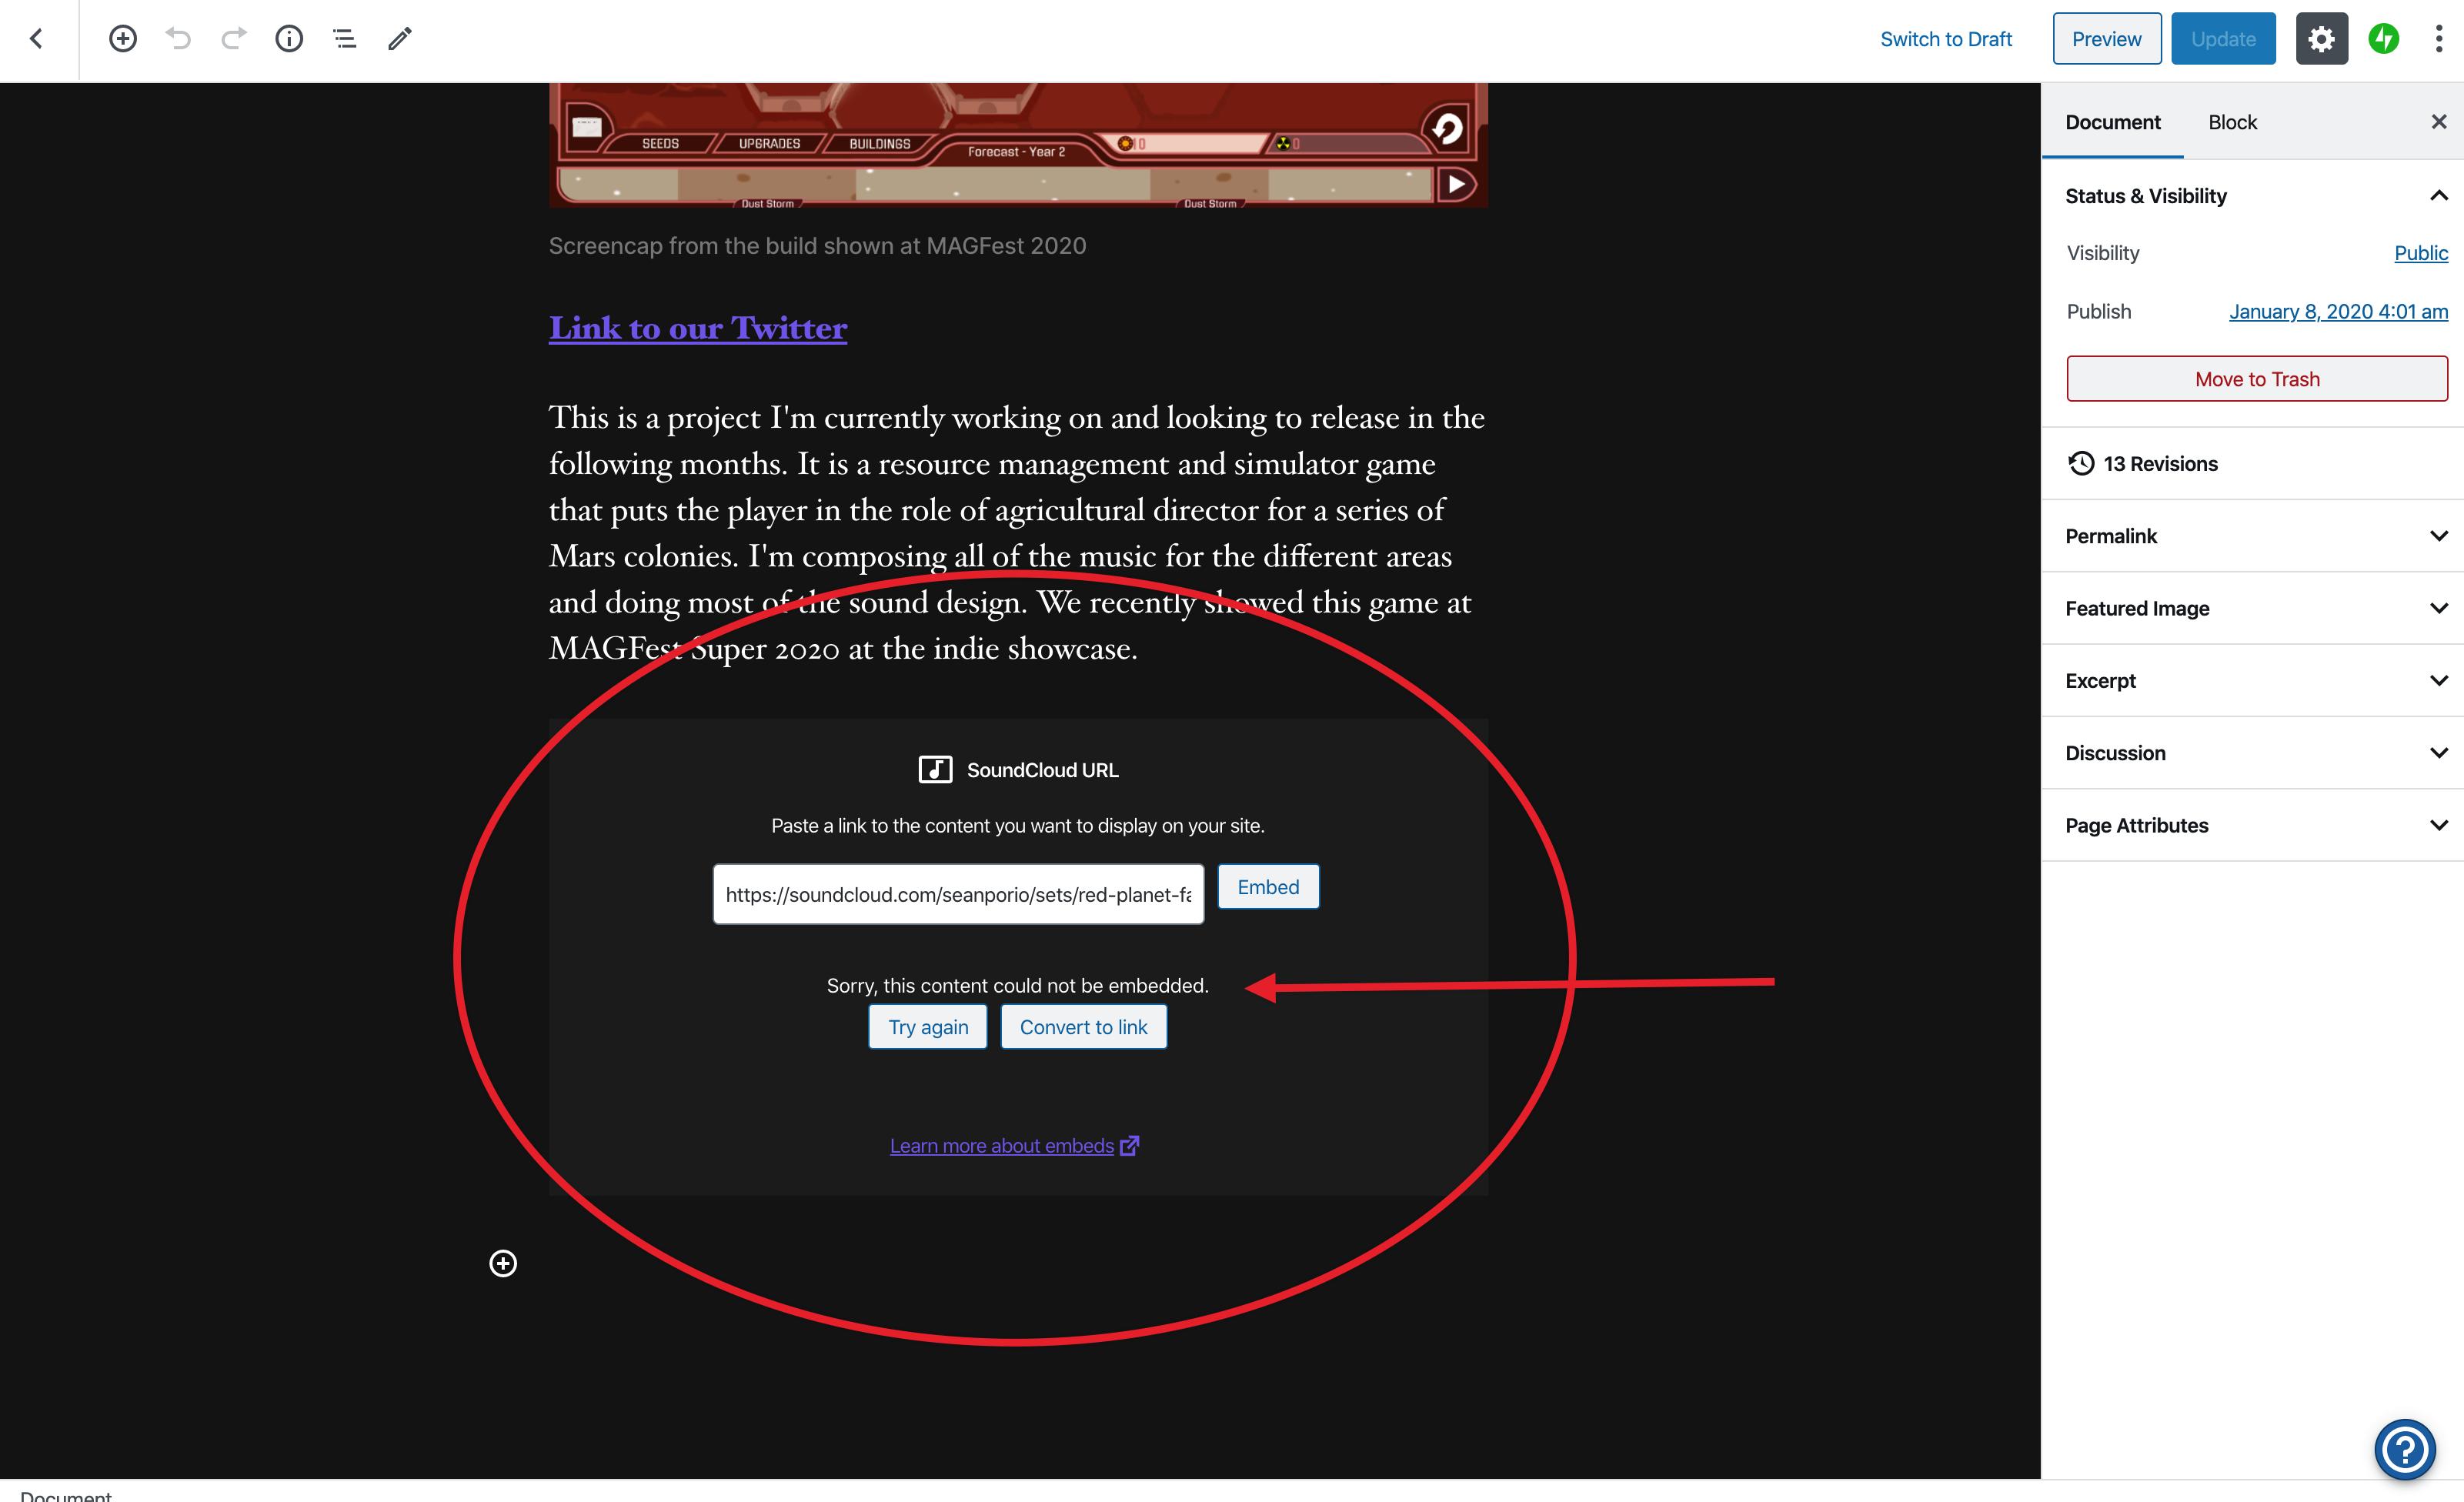Expand the Discussion section
This screenshot has height=1502, width=2464.
coord(2438,752)
